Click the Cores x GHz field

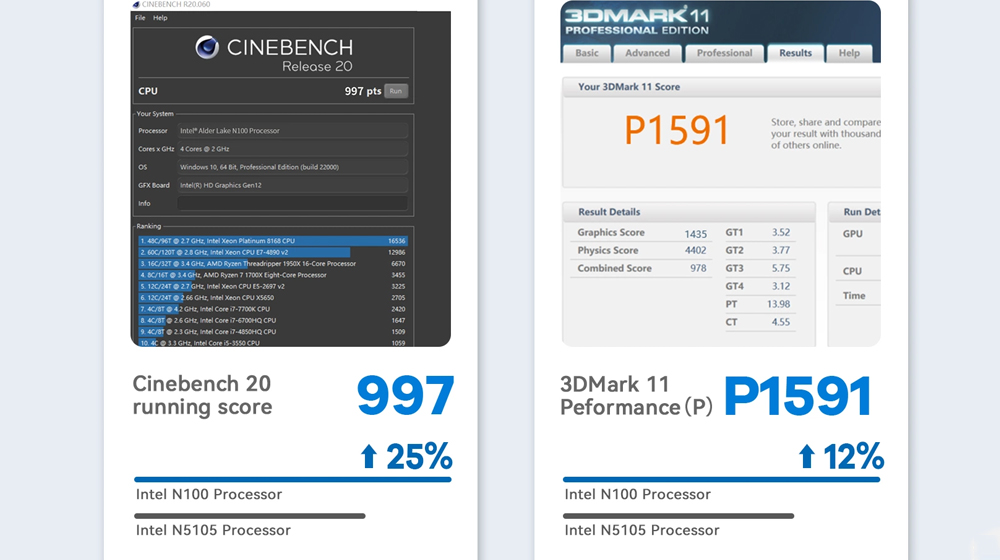coord(292,149)
